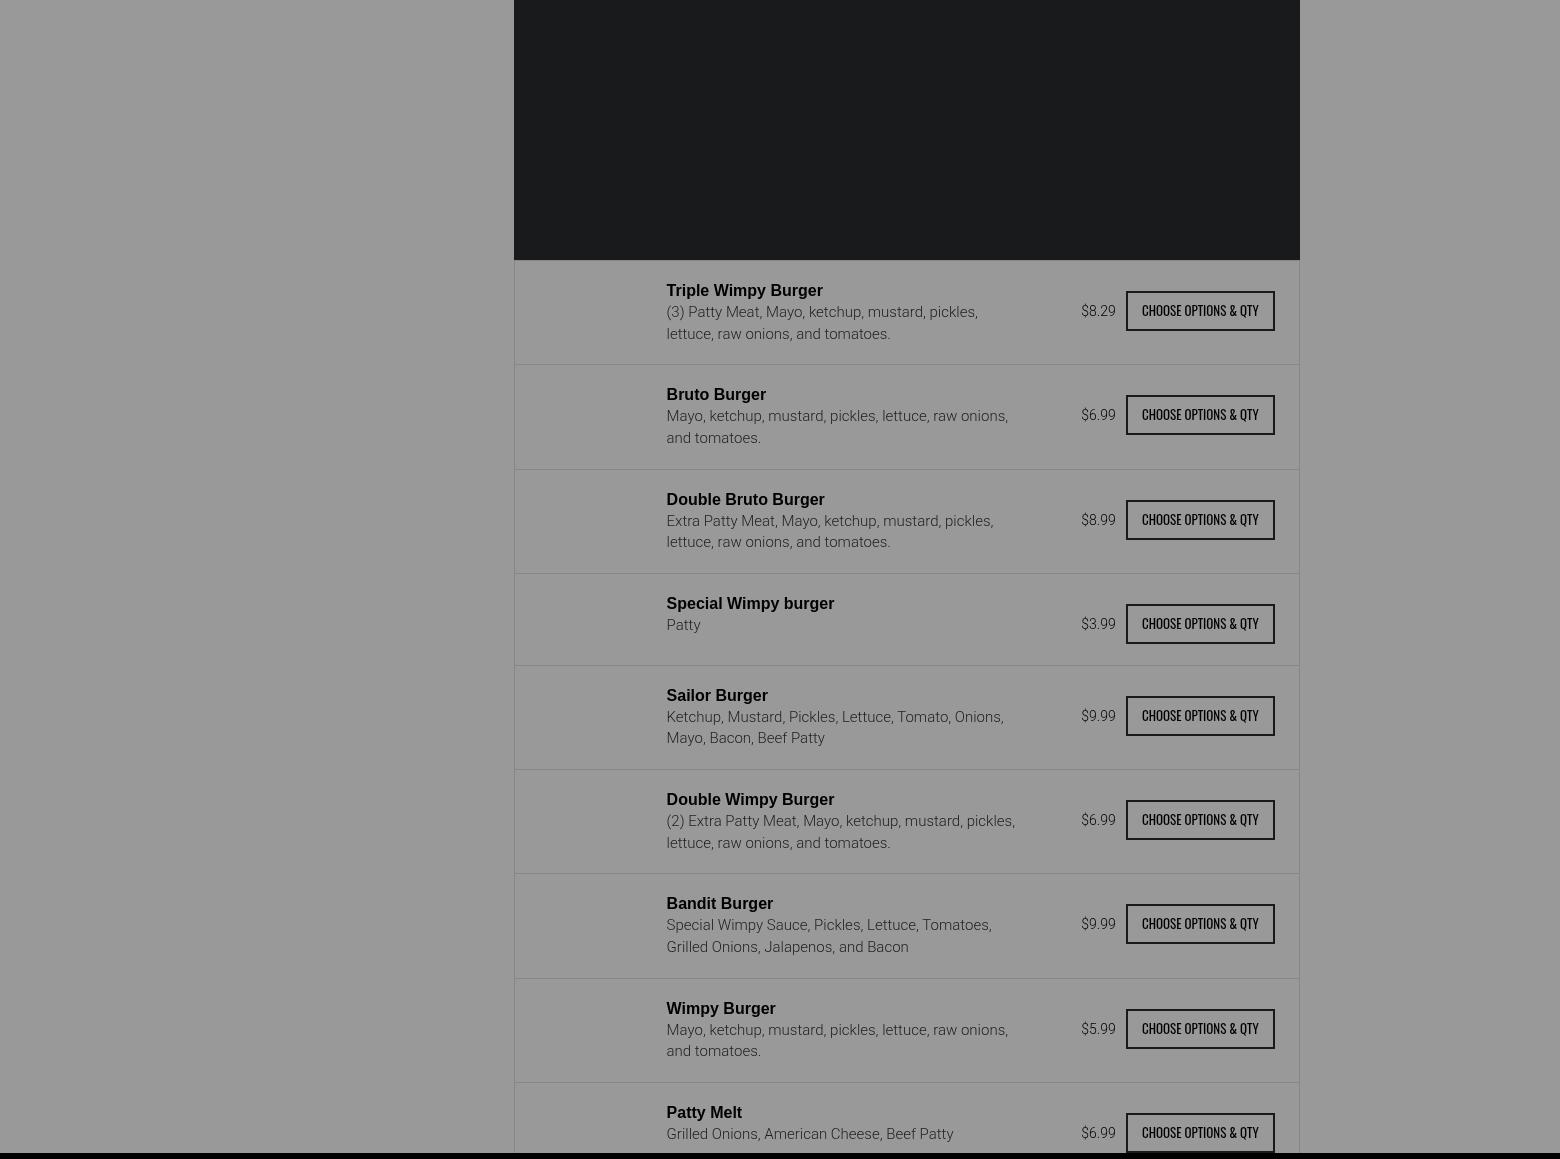Open the Sailor Burger title
The height and width of the screenshot is (1159, 1560).
click(717, 695)
